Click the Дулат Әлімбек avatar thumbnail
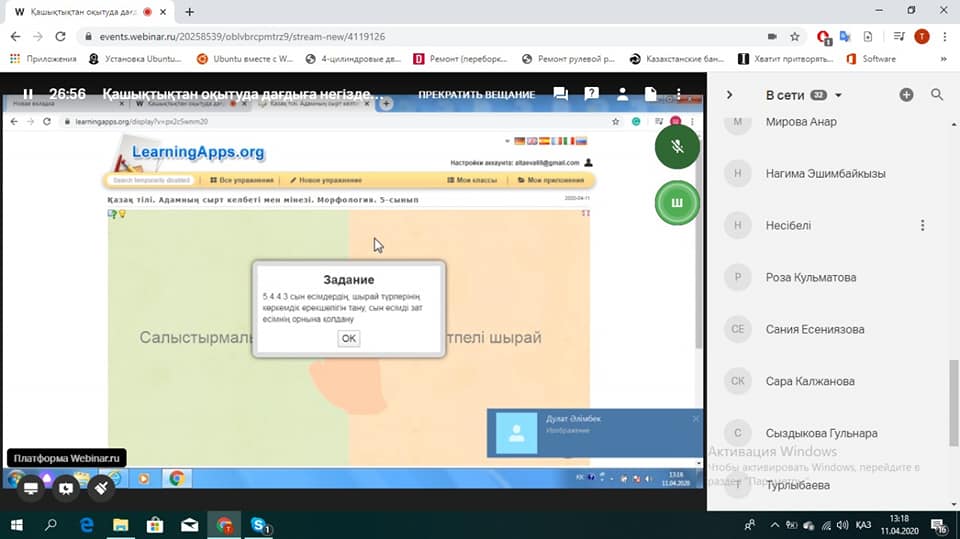This screenshot has width=960, height=539. pos(516,433)
